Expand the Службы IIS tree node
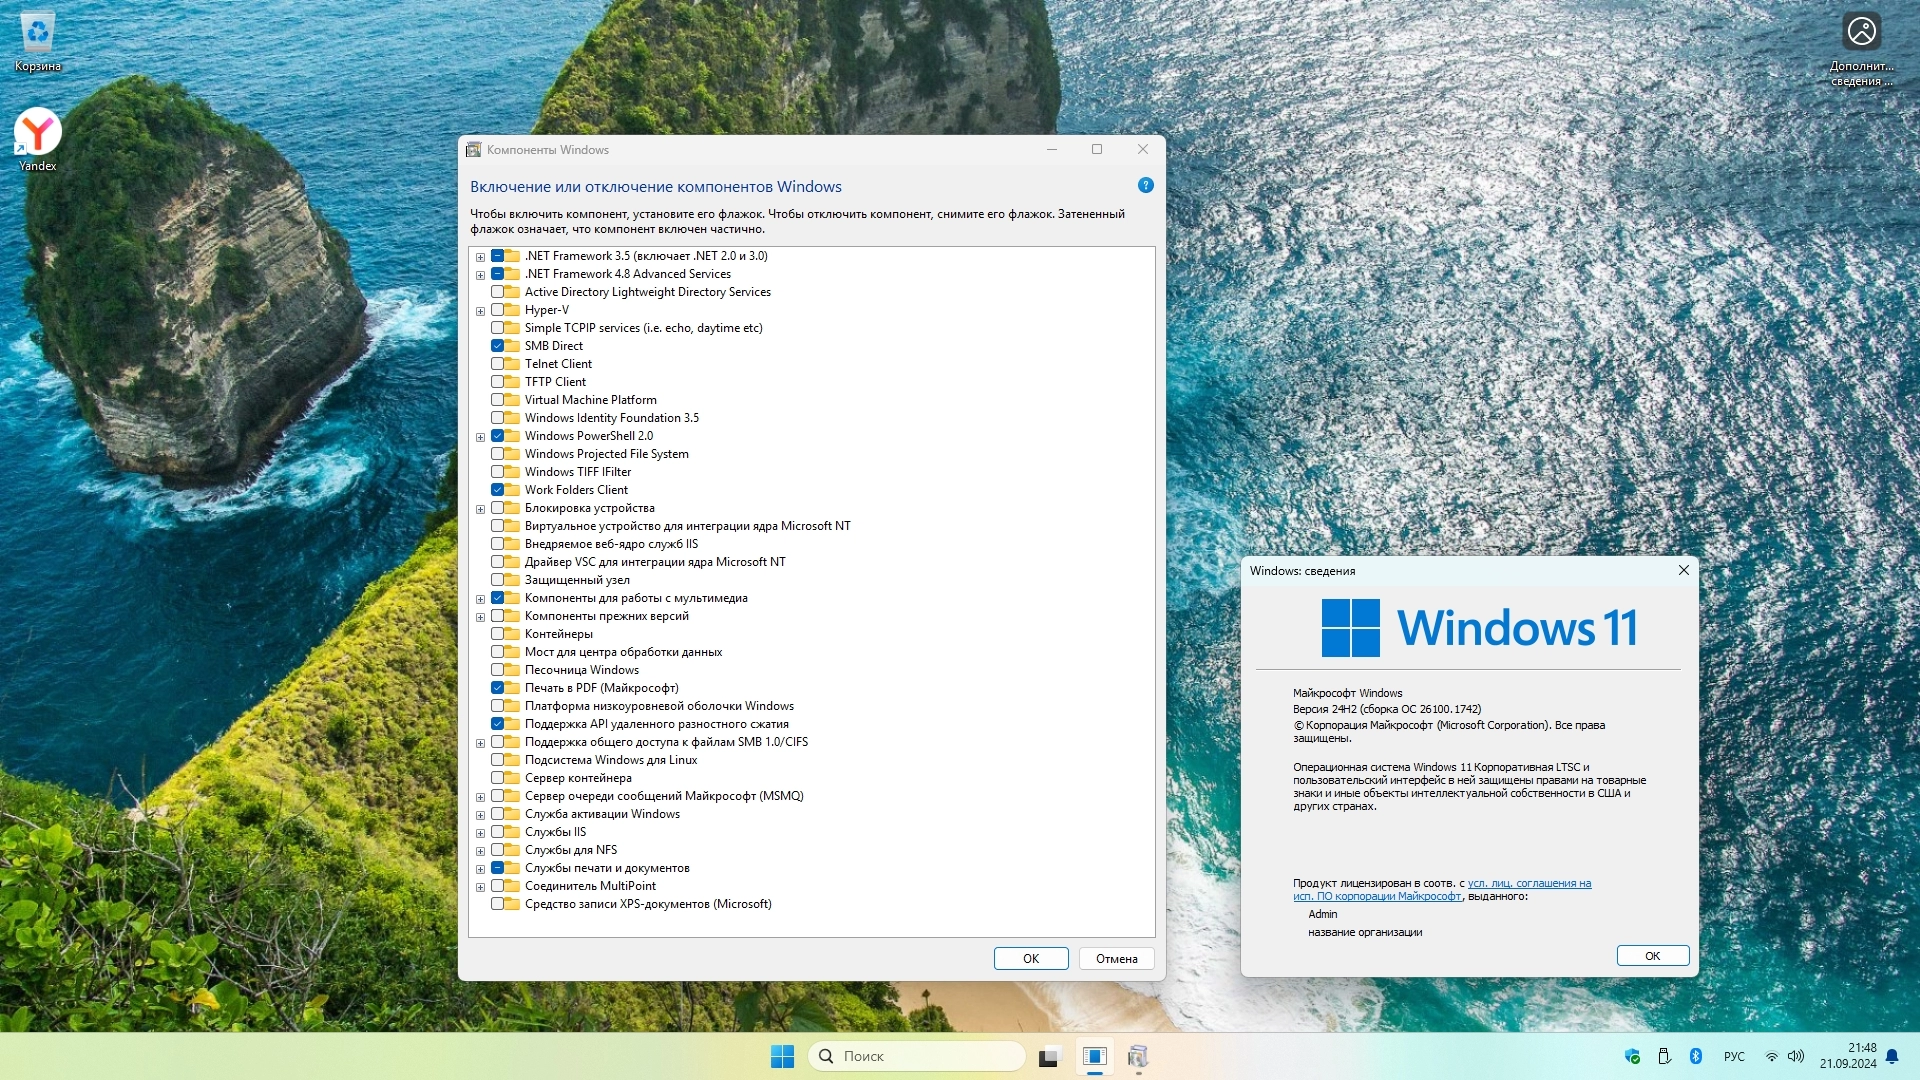Image resolution: width=1920 pixels, height=1080 pixels. pos(480,833)
